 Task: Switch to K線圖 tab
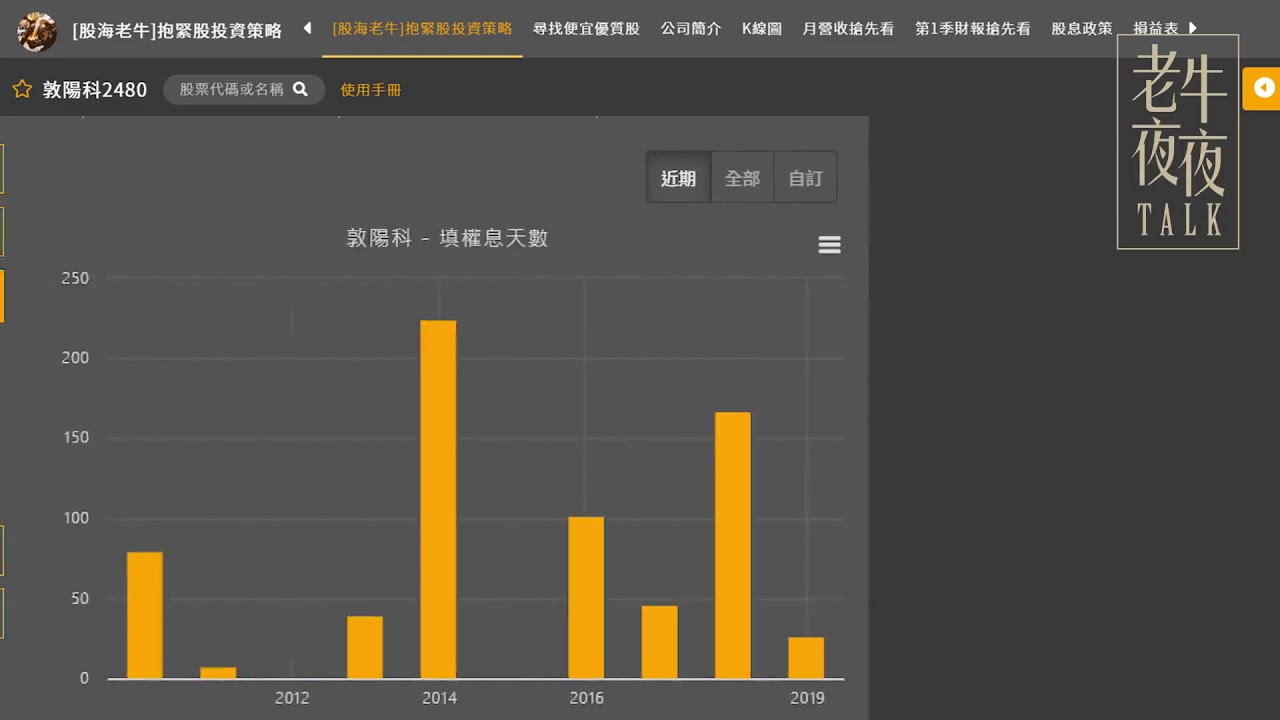[762, 28]
